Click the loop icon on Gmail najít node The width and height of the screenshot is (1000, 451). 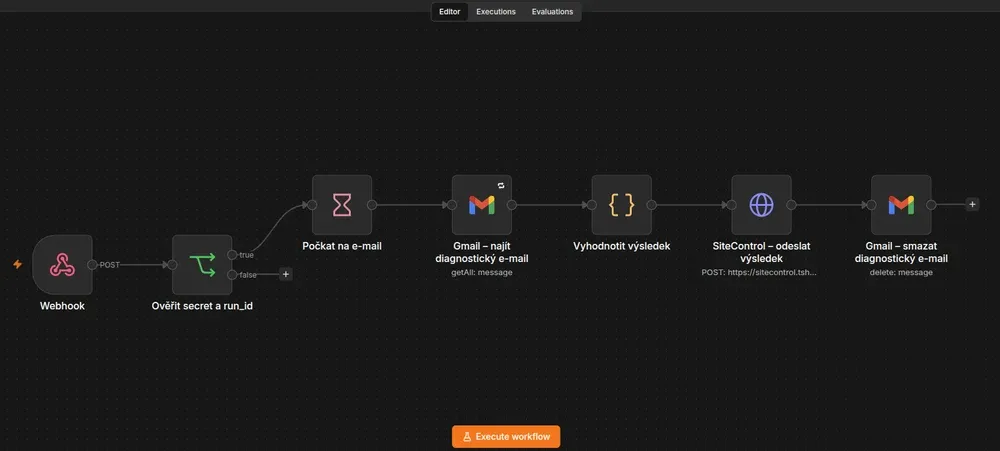click(x=501, y=185)
